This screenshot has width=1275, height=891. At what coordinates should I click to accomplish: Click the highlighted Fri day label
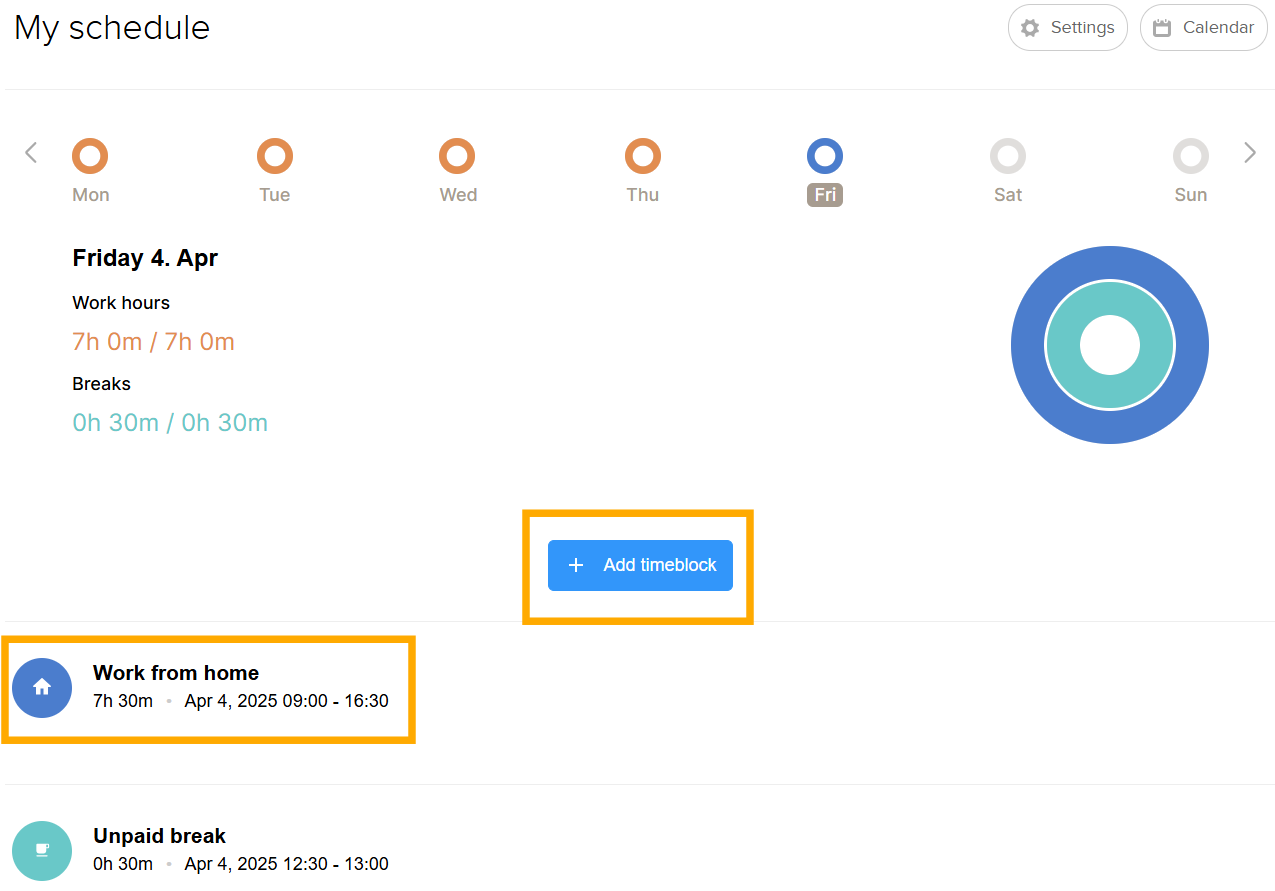click(825, 195)
